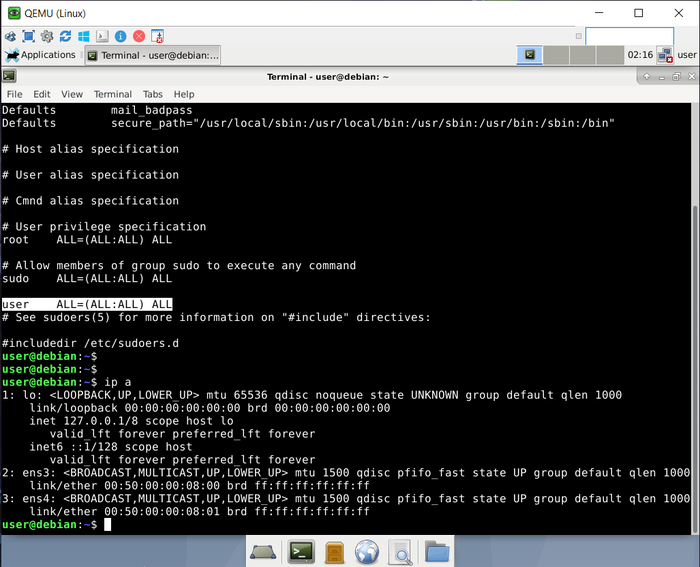
Task: Click the 'Defaults mail_badpass' line
Action: coord(97,110)
